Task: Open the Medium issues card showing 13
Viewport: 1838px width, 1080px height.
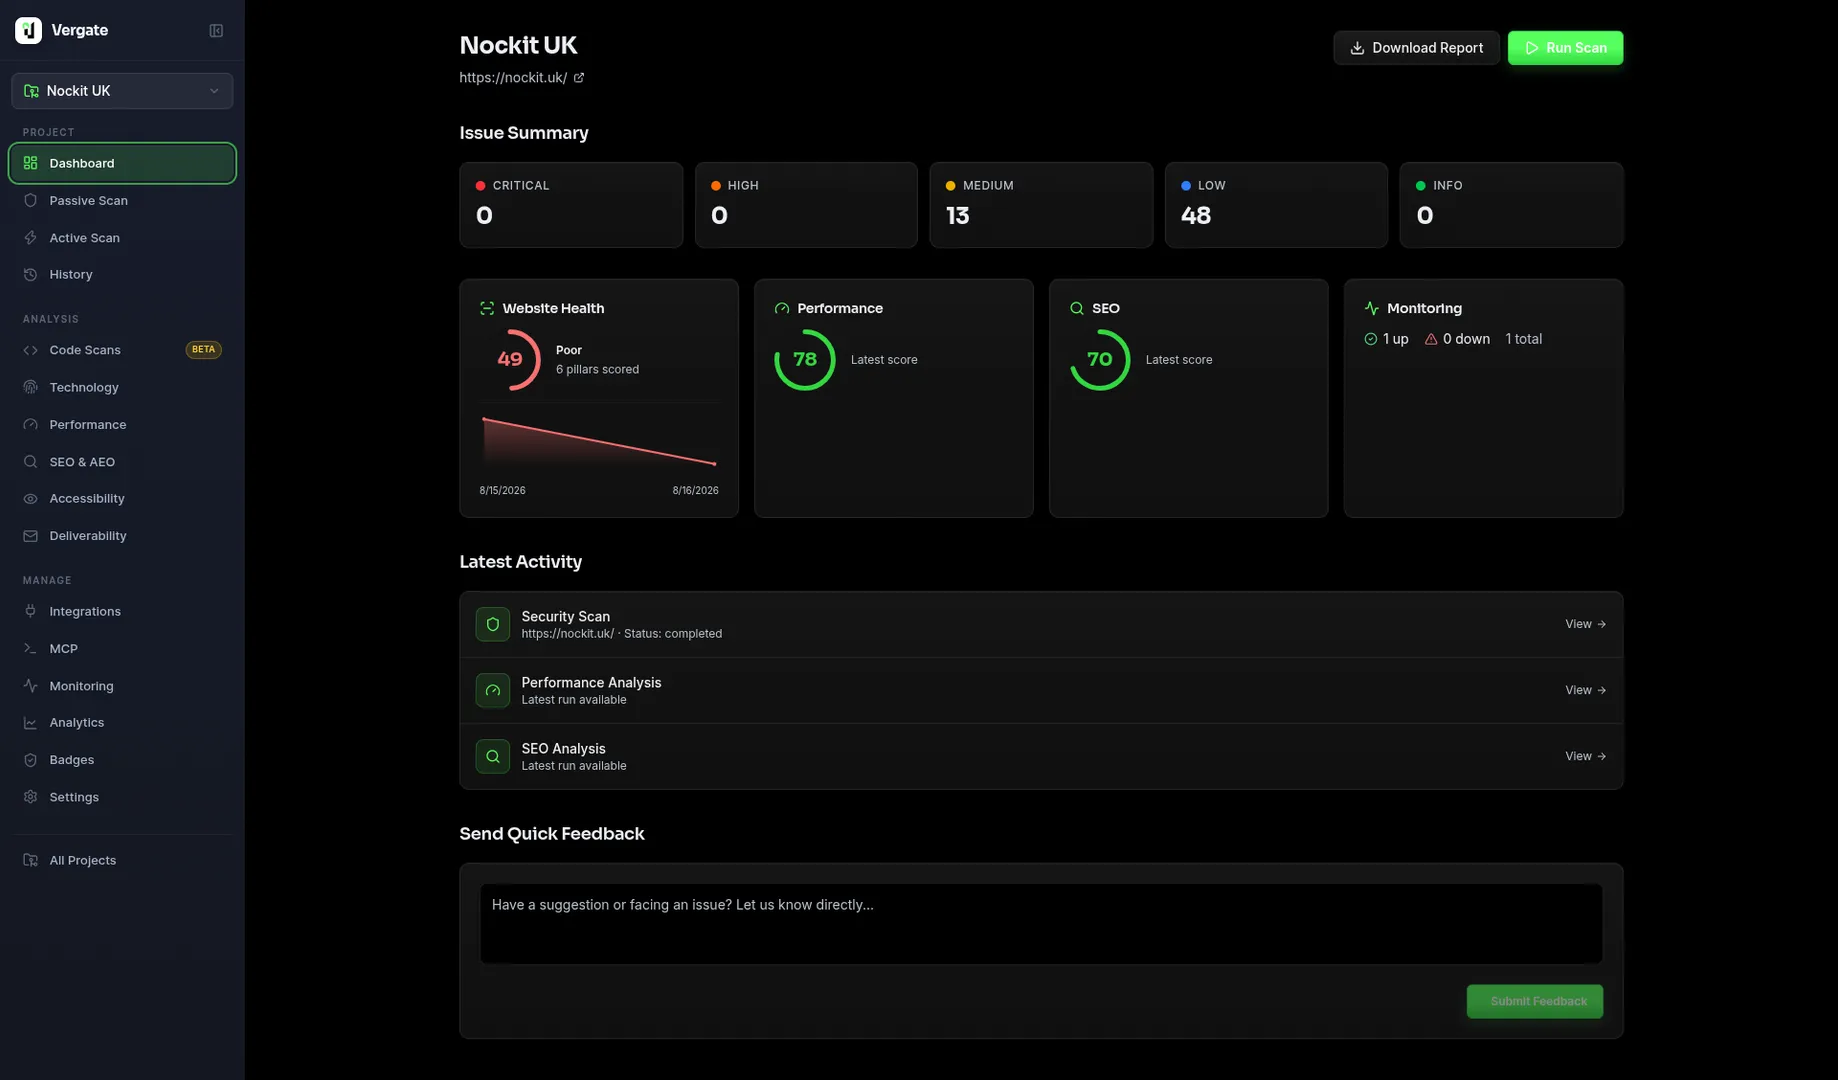Action: pos(1041,205)
